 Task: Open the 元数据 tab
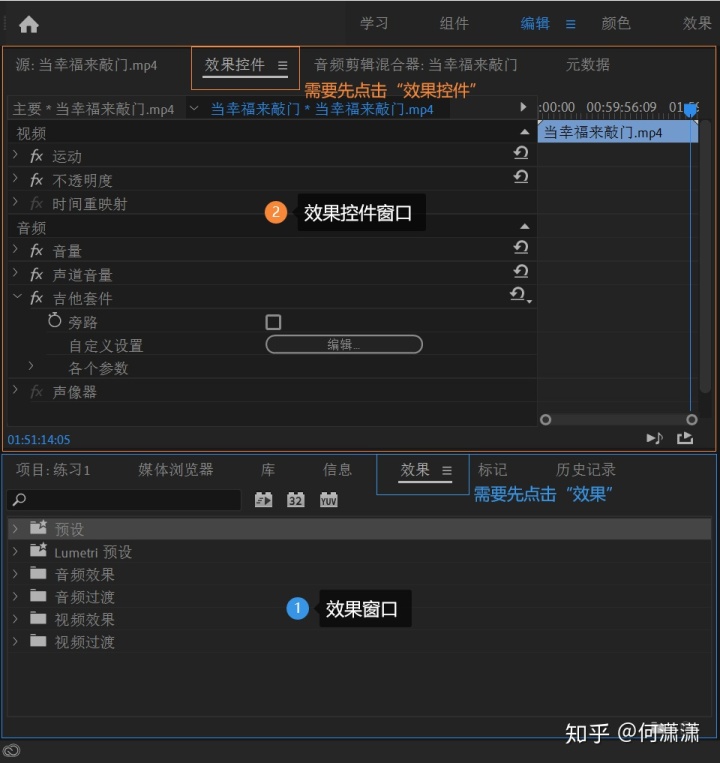[588, 65]
